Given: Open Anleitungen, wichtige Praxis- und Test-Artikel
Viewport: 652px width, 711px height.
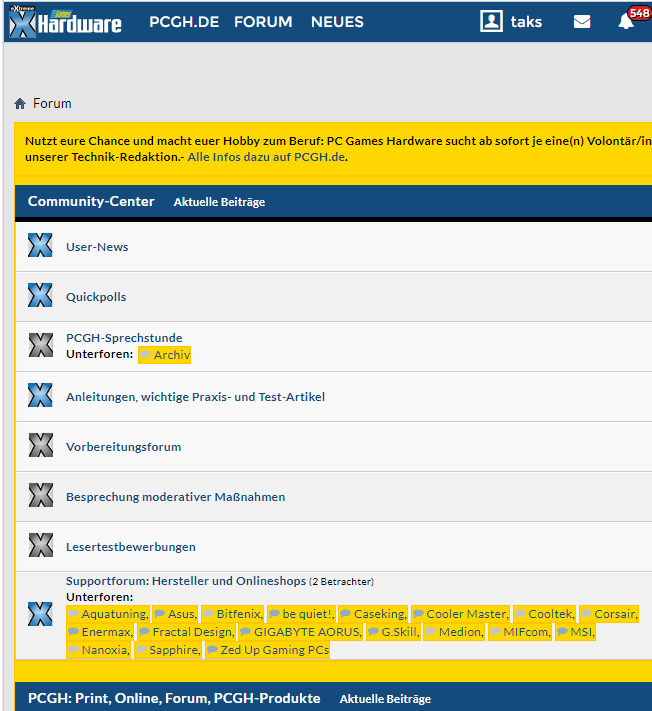Looking at the screenshot, I should [195, 397].
